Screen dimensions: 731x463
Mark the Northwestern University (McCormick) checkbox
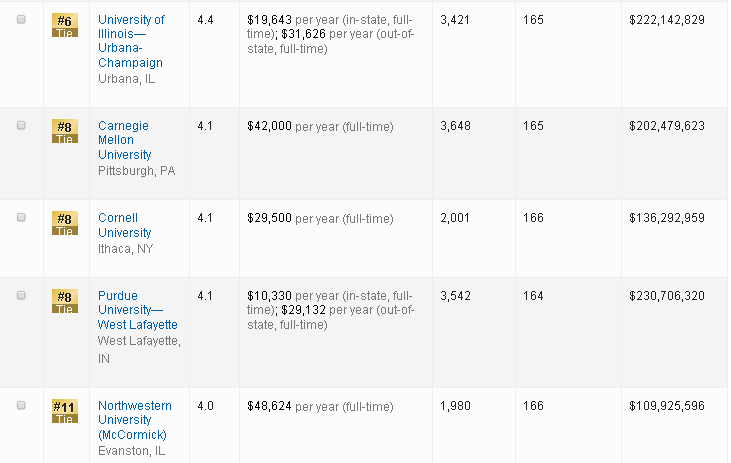tap(22, 406)
